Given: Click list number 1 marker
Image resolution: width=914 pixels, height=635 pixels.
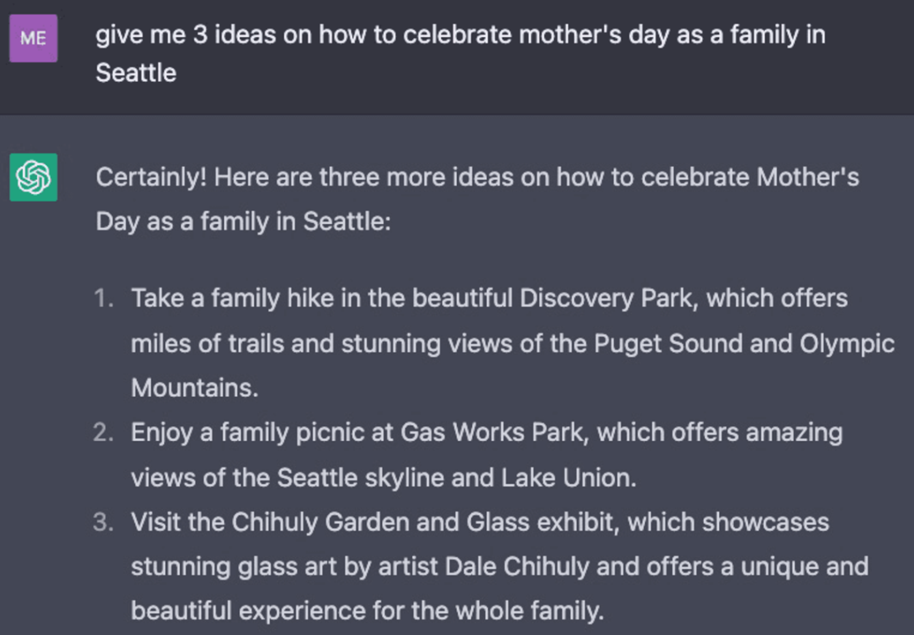Looking at the screenshot, I should [104, 299].
